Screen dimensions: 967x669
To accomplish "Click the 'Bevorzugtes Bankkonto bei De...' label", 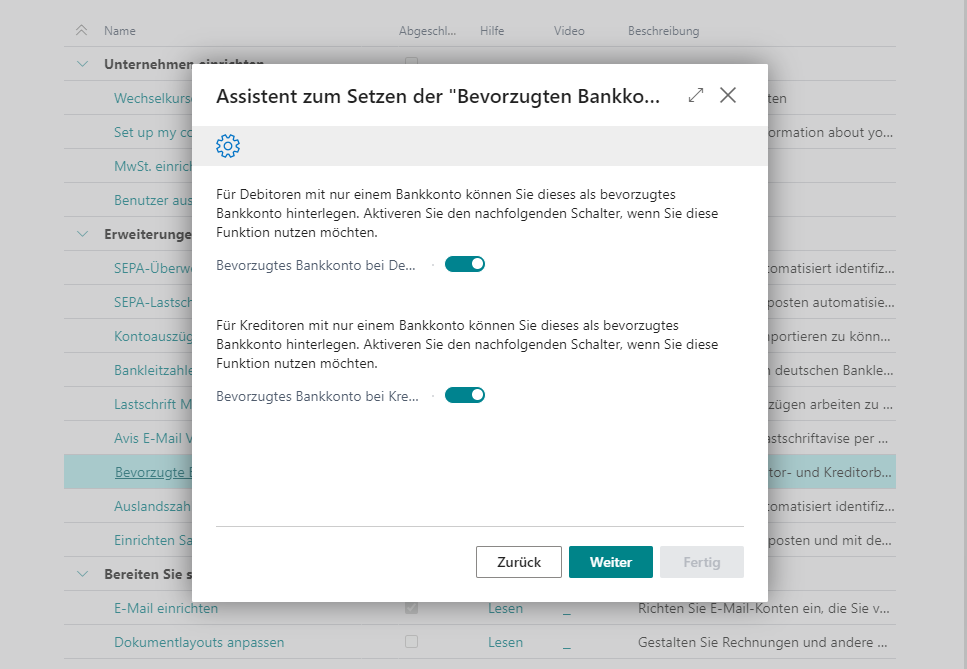I will (316, 265).
